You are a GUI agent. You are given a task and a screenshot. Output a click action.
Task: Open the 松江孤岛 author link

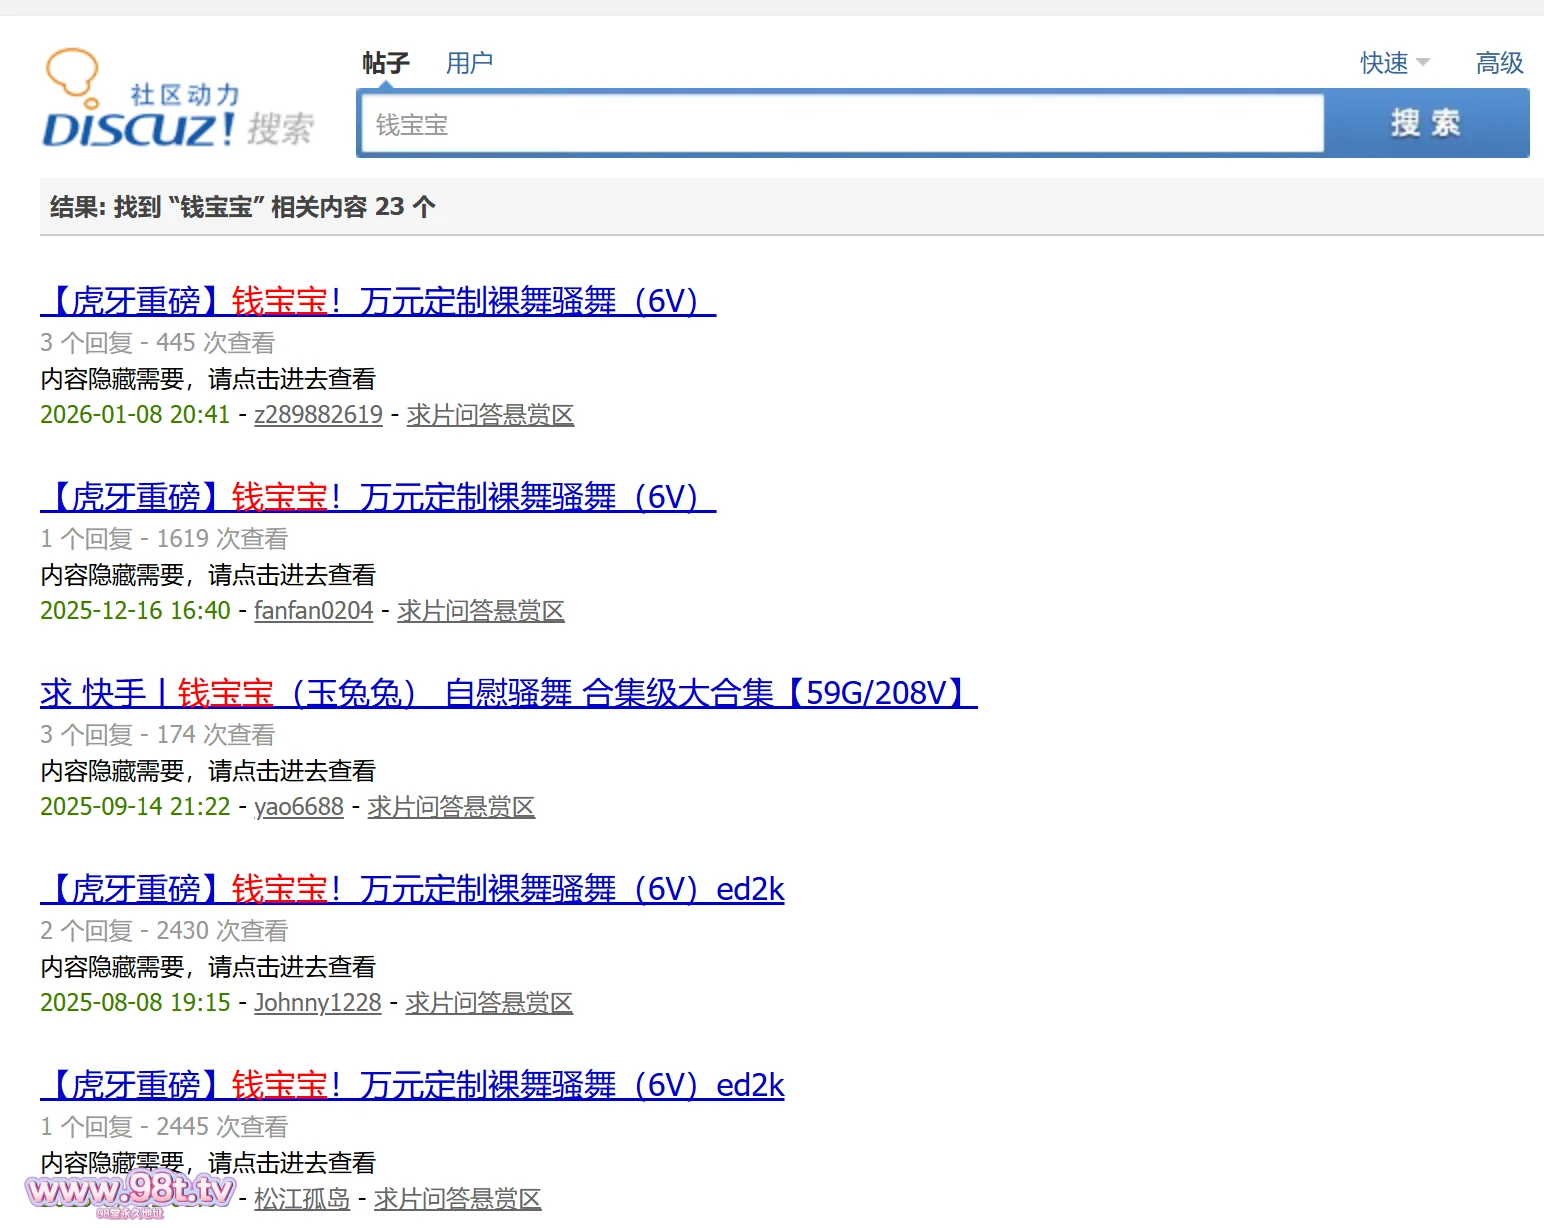pos(302,1199)
